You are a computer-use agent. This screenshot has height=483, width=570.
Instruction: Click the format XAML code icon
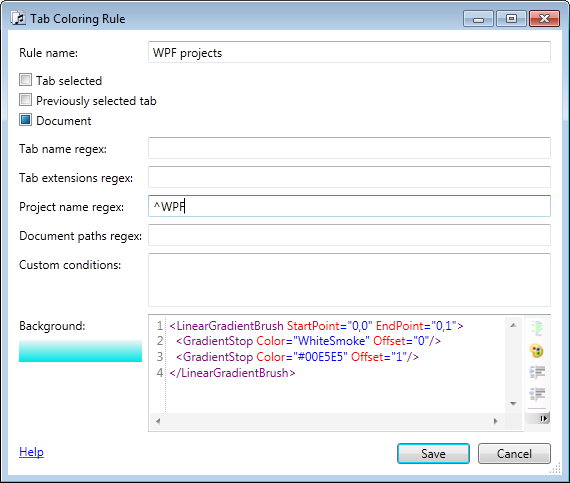pyautogui.click(x=537, y=328)
